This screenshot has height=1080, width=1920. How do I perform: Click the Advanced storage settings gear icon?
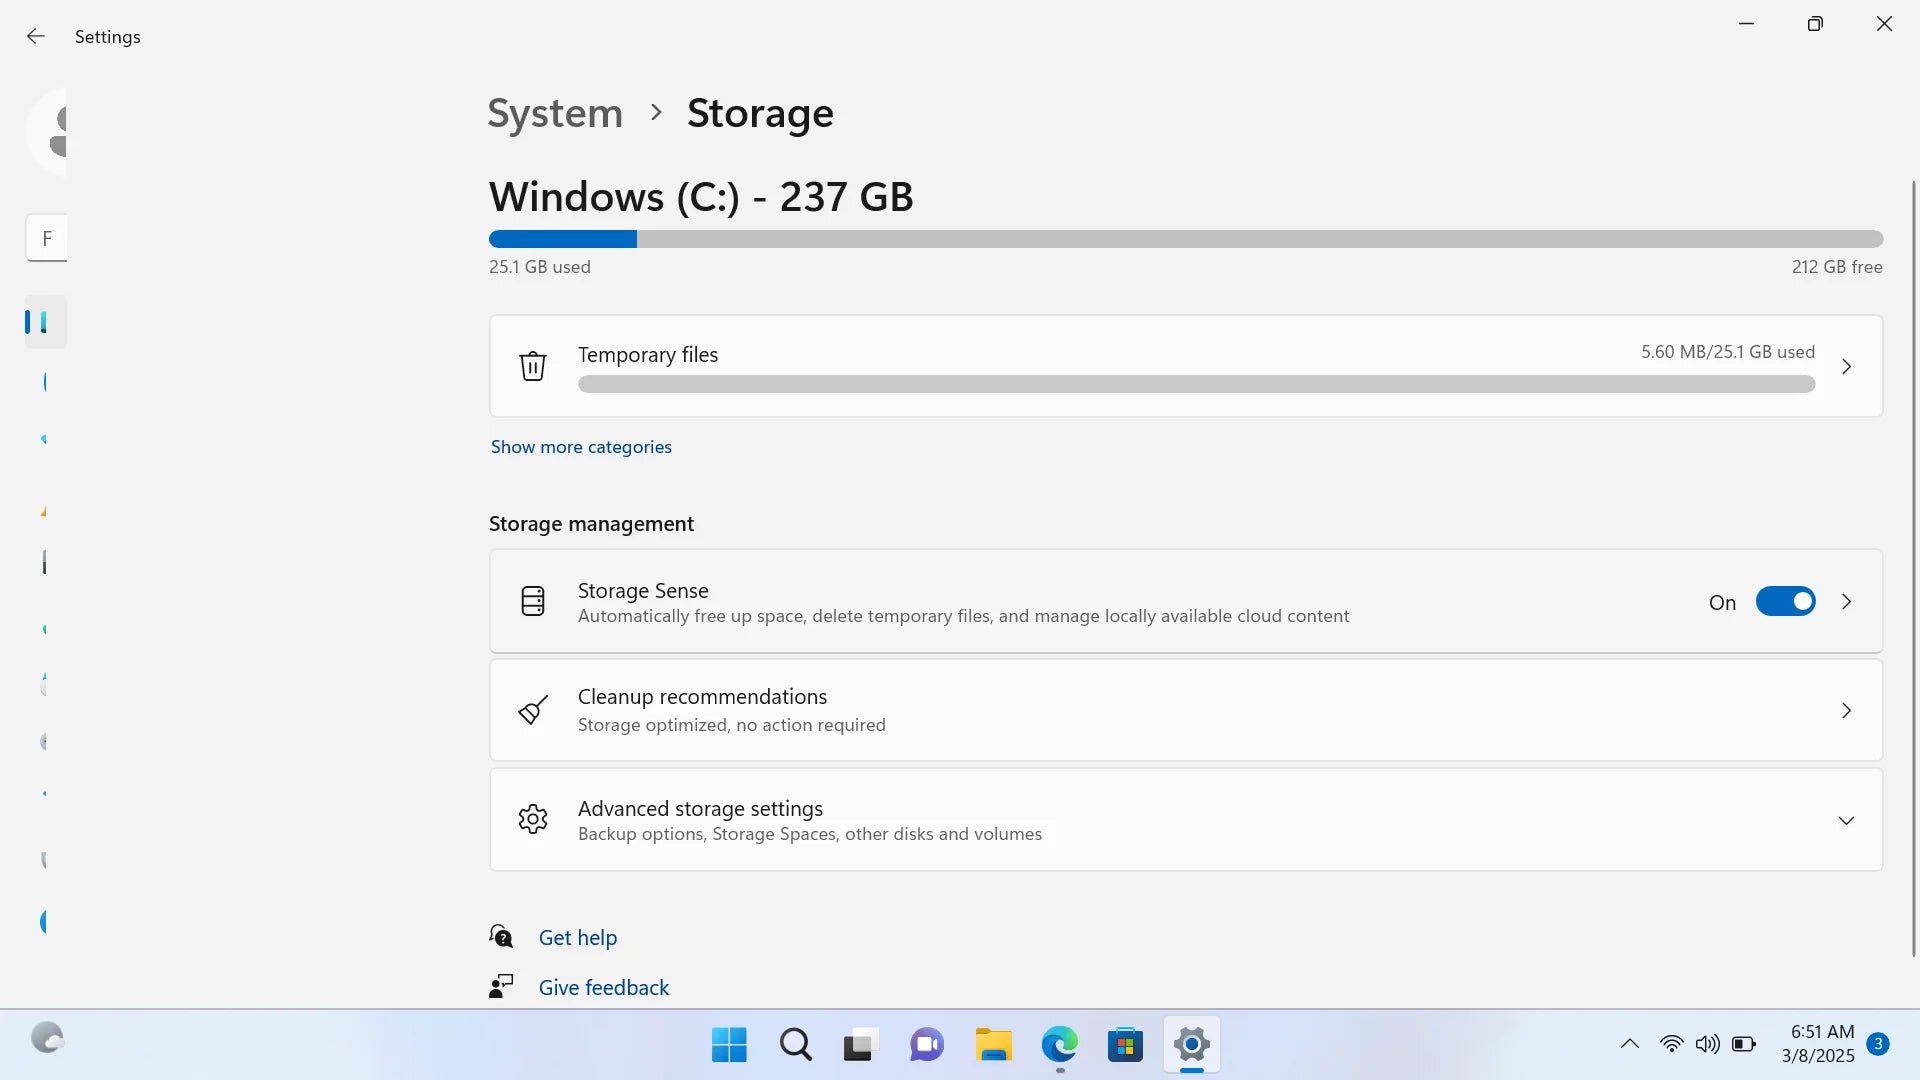coord(533,819)
